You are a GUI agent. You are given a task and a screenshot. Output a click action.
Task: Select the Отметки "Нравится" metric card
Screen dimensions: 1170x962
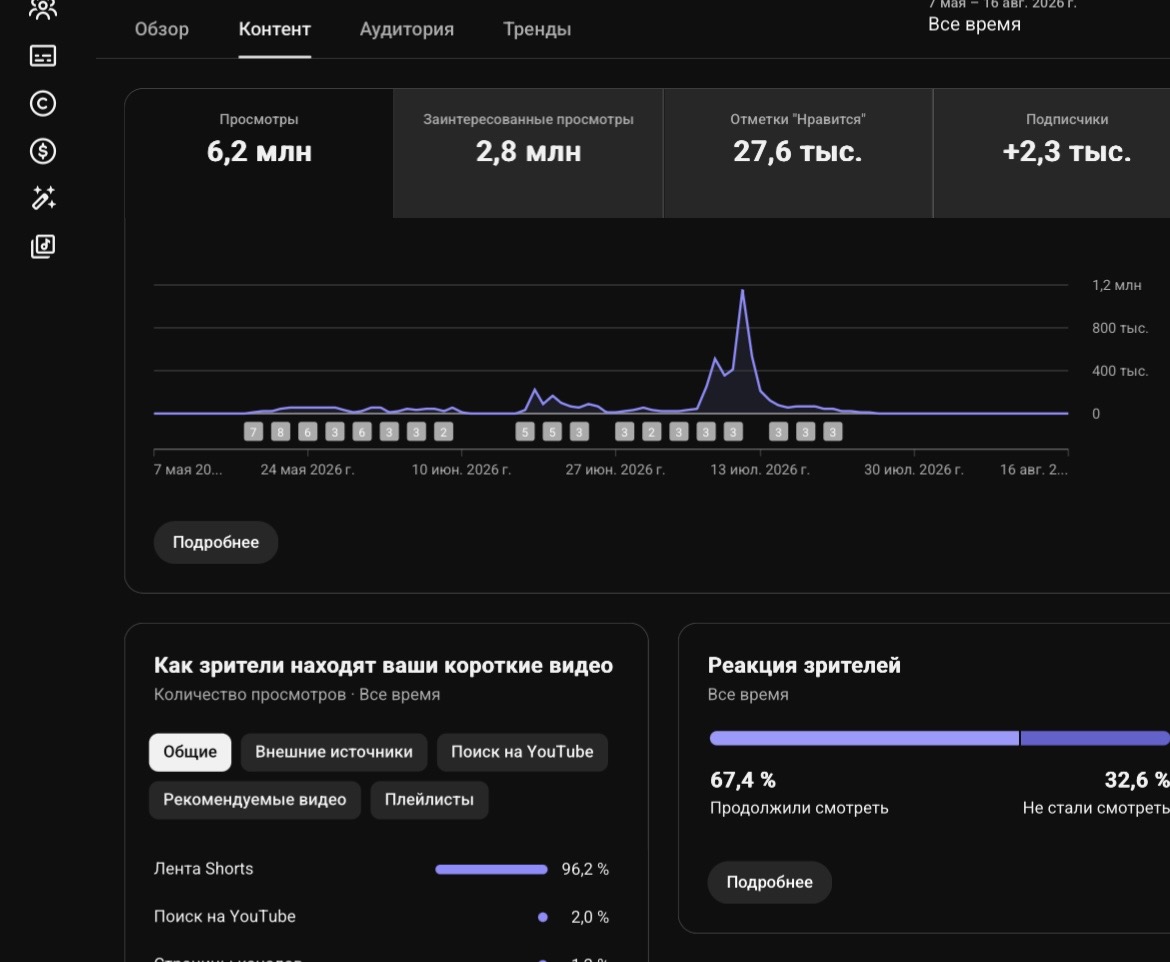click(x=798, y=153)
